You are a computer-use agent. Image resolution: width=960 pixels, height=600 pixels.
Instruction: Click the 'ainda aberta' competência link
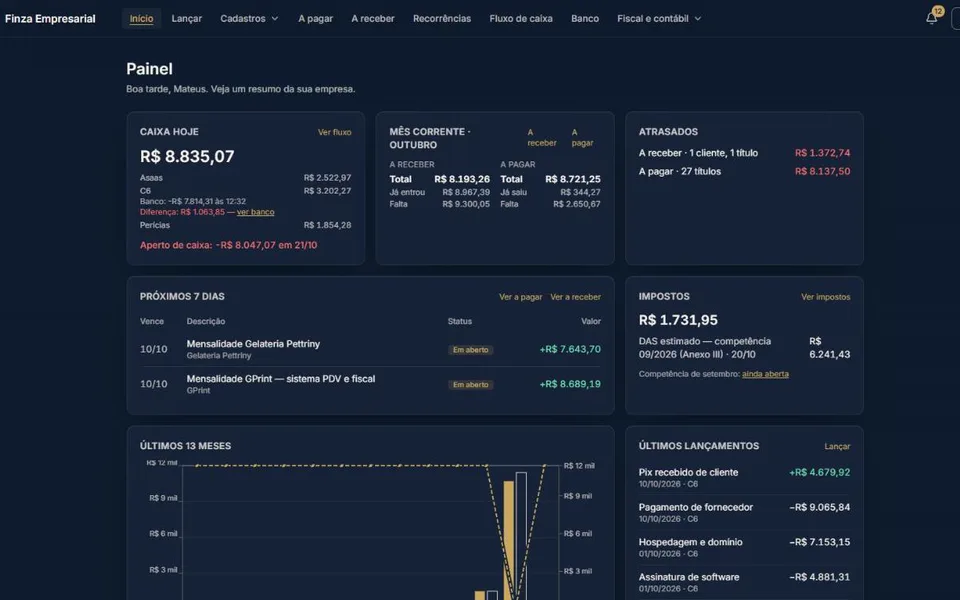pyautogui.click(x=765, y=374)
